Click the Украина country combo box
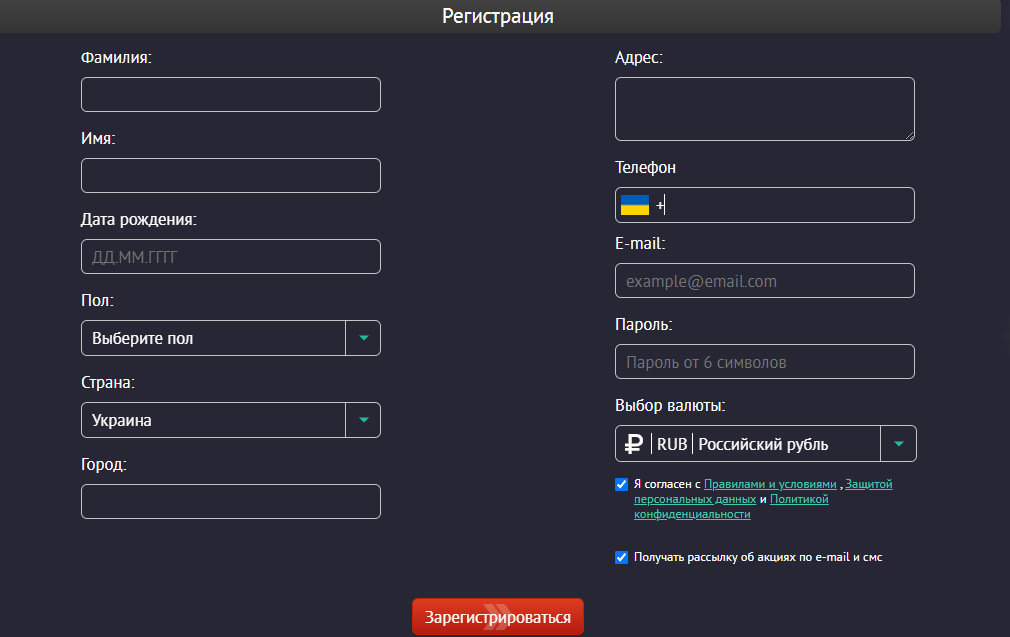The width and height of the screenshot is (1010, 637). (231, 420)
